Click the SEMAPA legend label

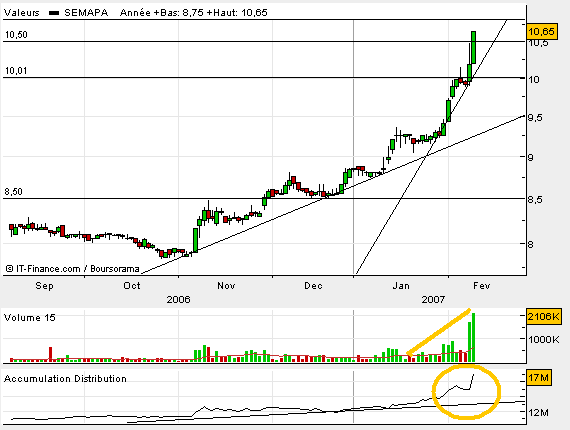[86, 13]
